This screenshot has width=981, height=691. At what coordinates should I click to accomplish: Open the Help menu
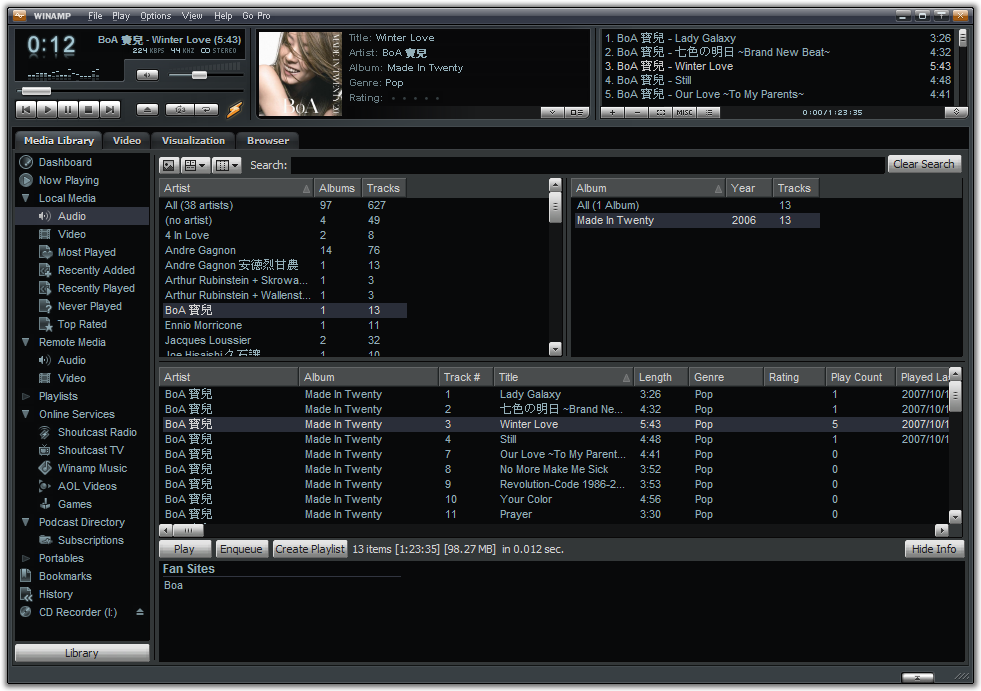[x=223, y=16]
